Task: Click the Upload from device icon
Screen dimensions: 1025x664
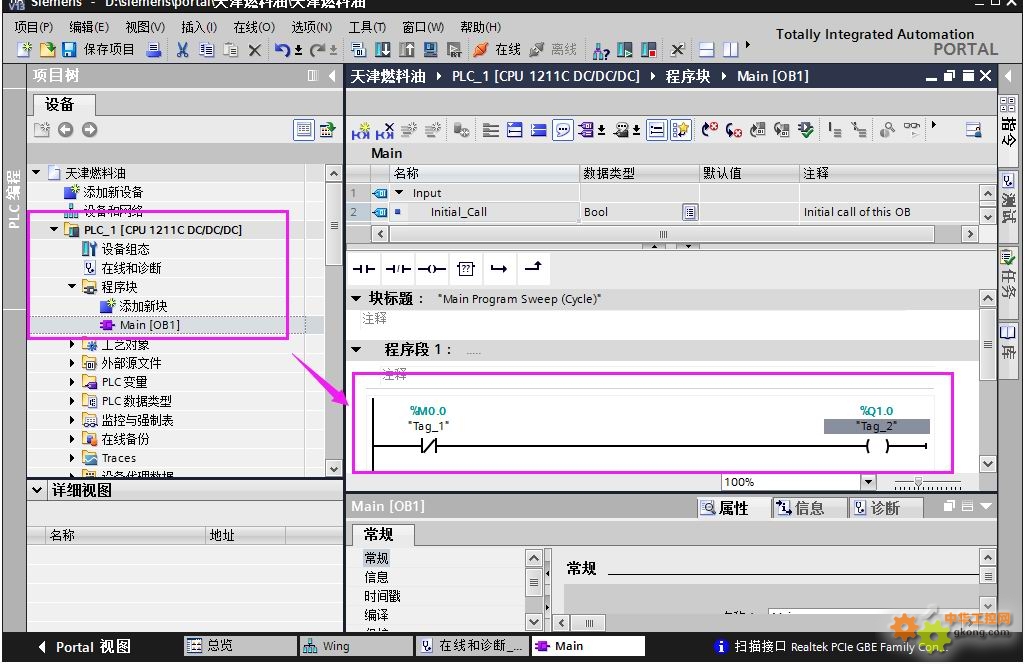Action: (x=407, y=50)
